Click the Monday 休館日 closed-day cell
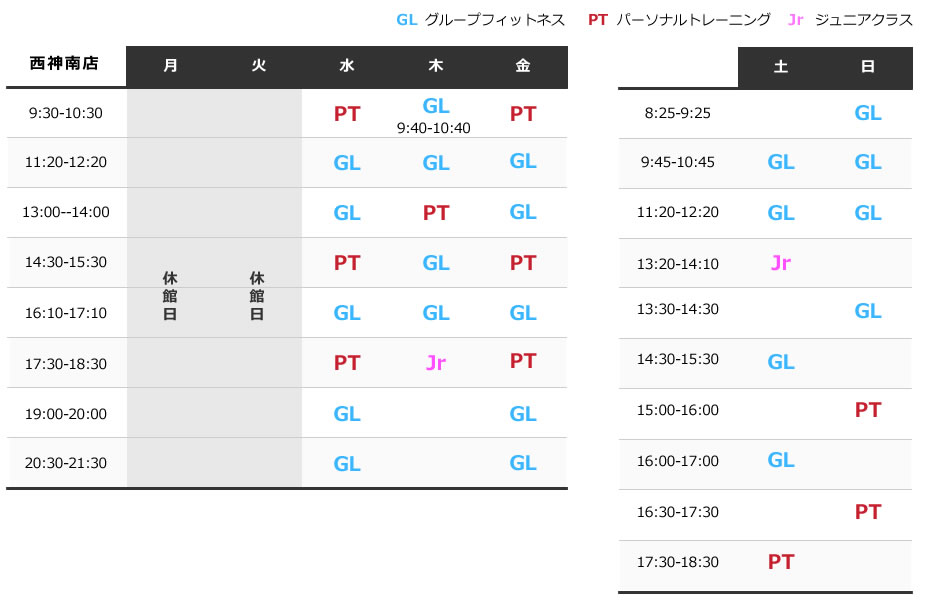930x604 pixels. tap(171, 295)
